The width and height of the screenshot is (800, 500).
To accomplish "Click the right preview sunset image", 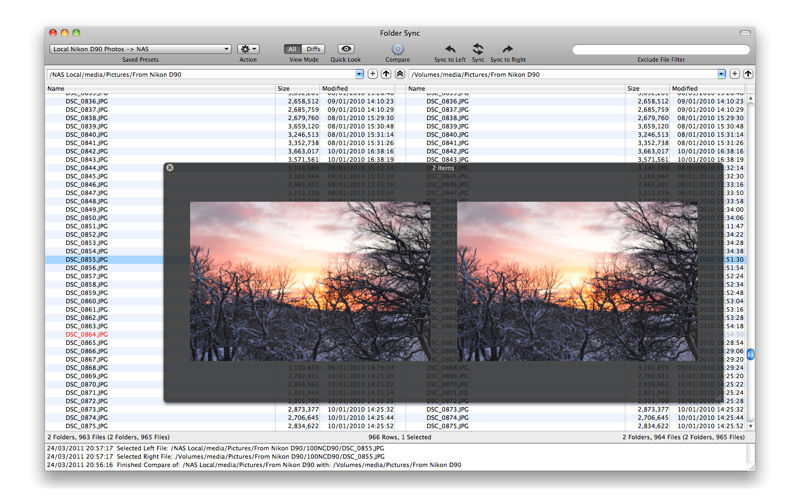I will tap(577, 281).
